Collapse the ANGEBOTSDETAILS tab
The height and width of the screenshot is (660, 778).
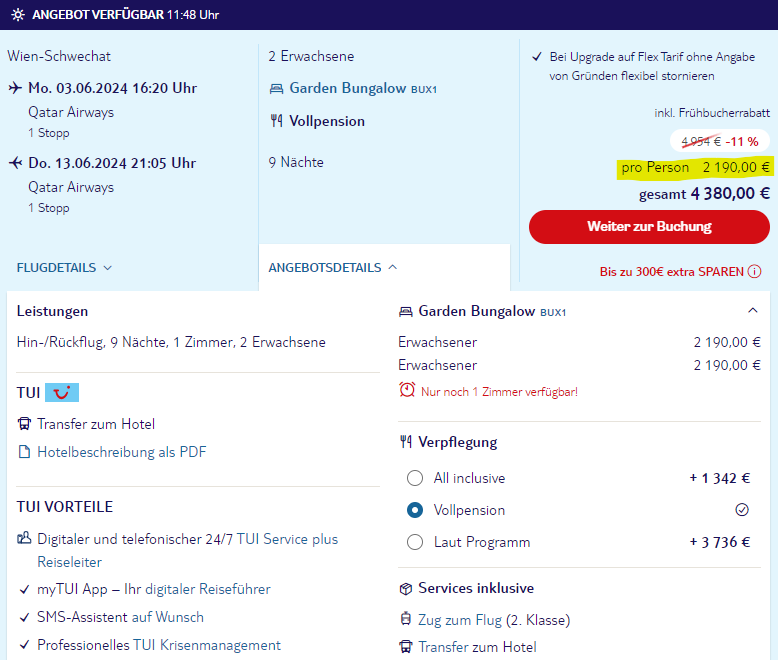[333, 267]
